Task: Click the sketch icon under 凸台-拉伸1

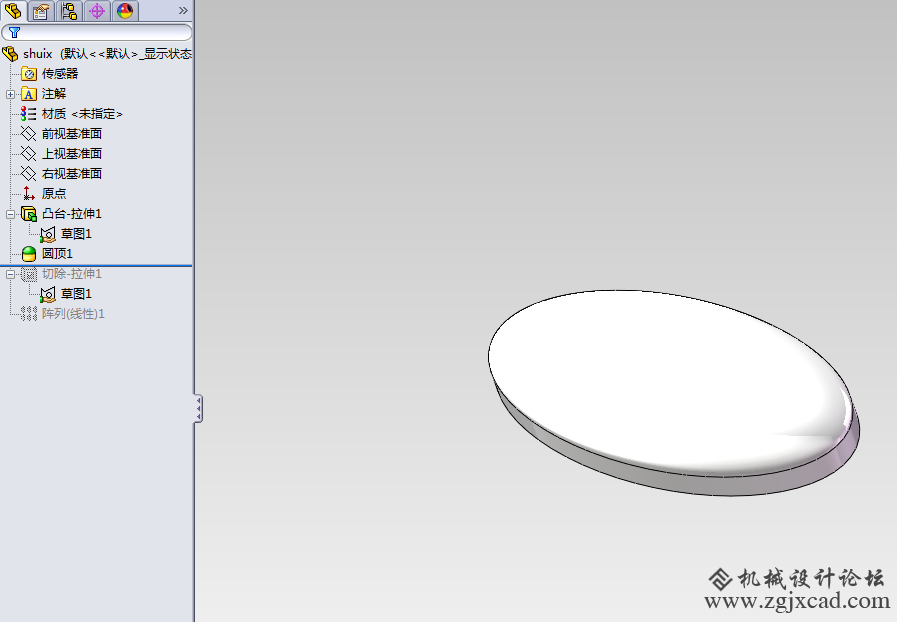Action: coord(48,234)
